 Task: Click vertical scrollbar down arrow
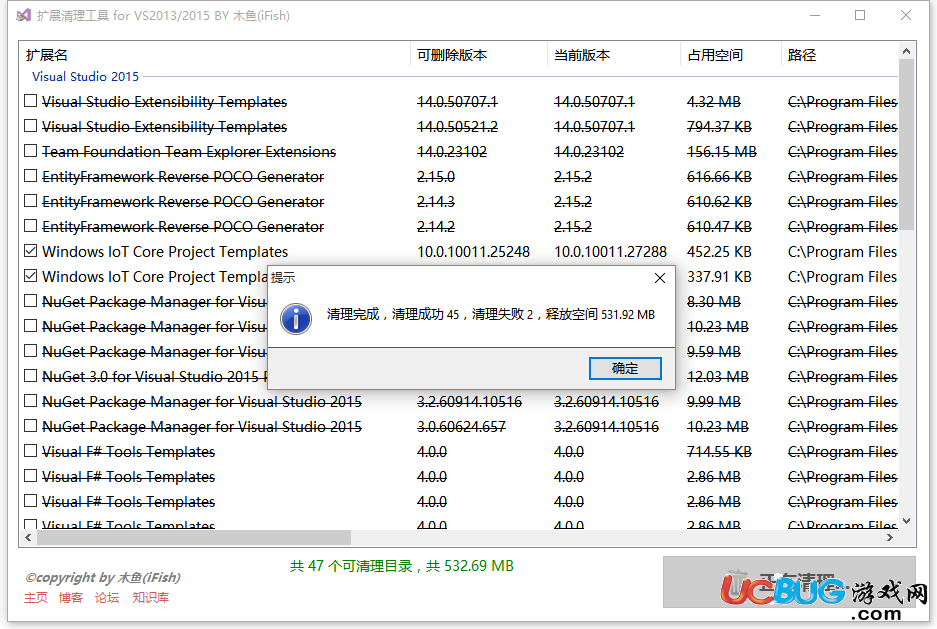tap(907, 521)
